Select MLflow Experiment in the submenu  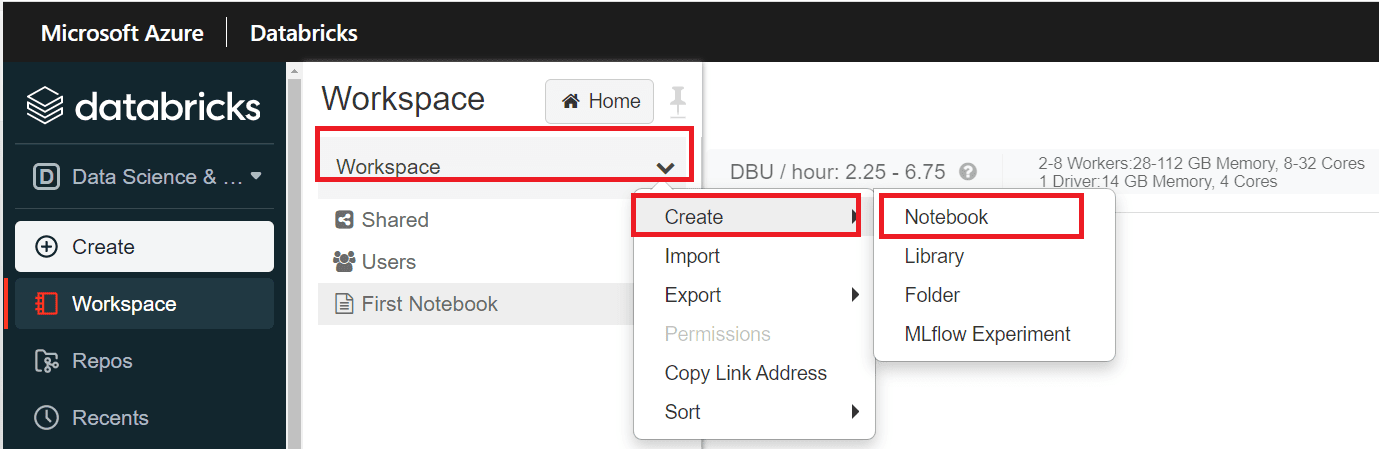point(987,334)
